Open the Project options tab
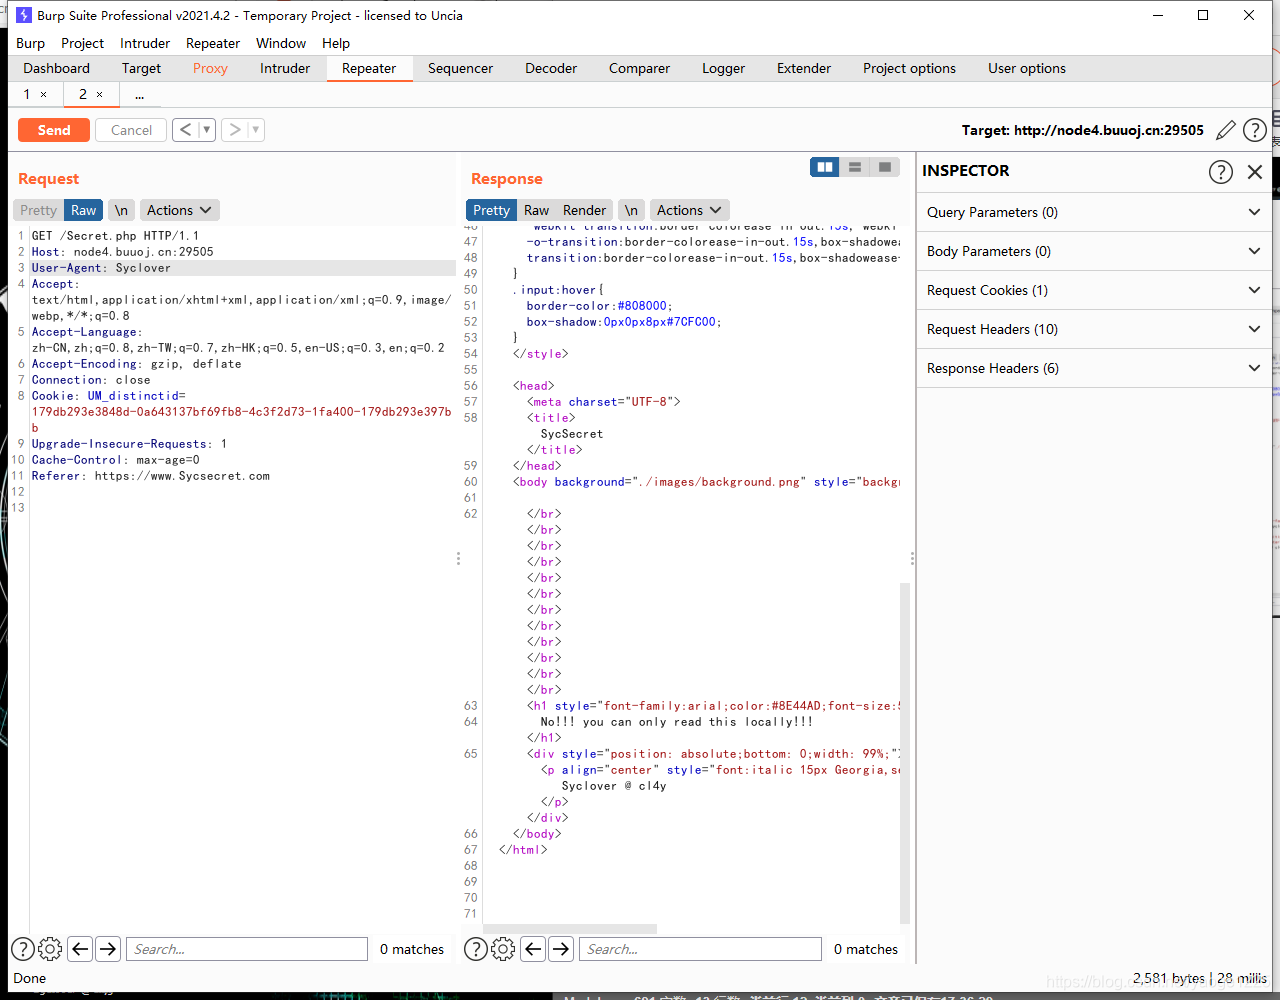The image size is (1280, 1000). (909, 68)
